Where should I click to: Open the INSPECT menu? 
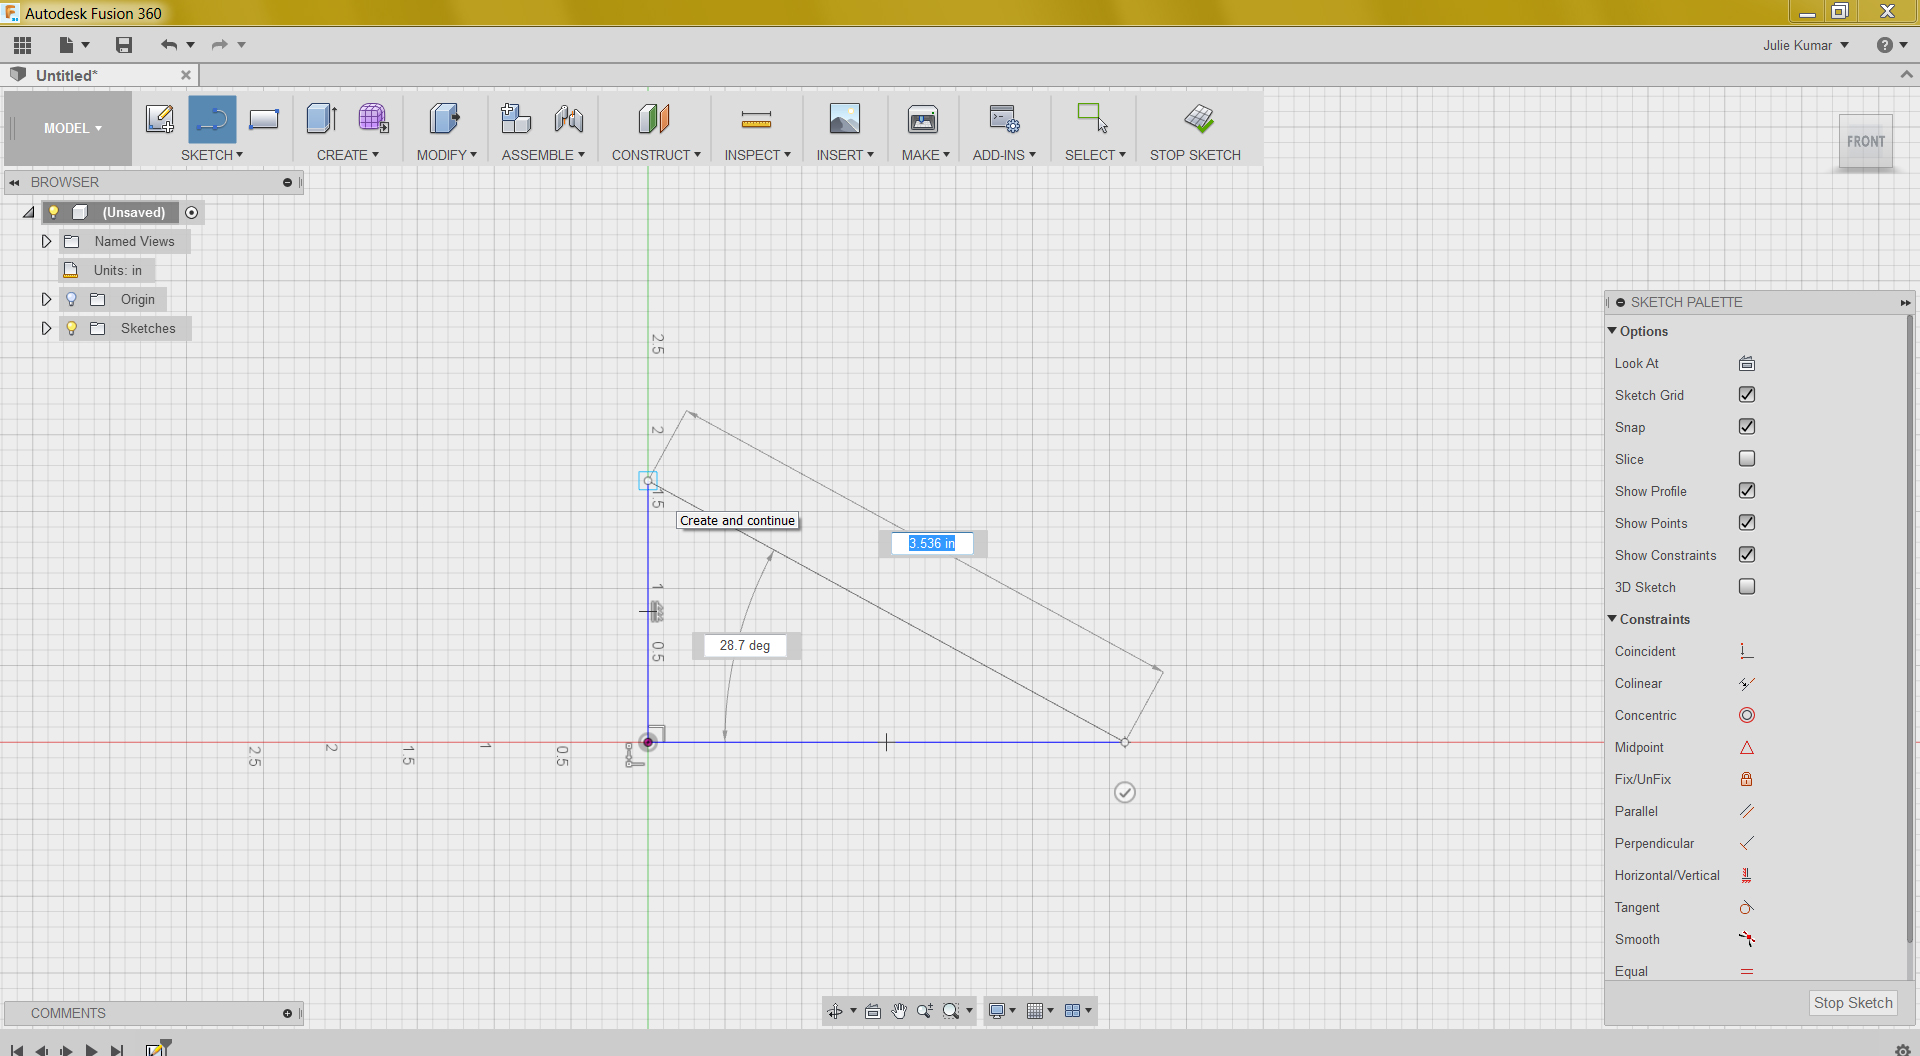[x=758, y=155]
